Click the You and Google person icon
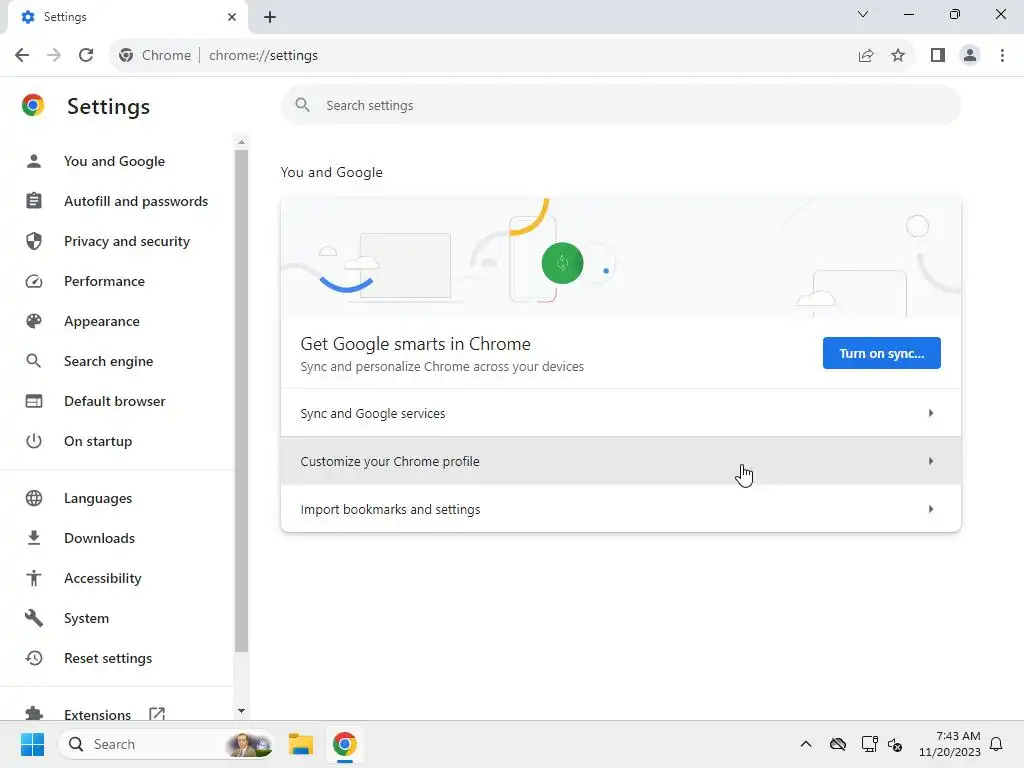This screenshot has height=768, width=1024. [x=34, y=161]
